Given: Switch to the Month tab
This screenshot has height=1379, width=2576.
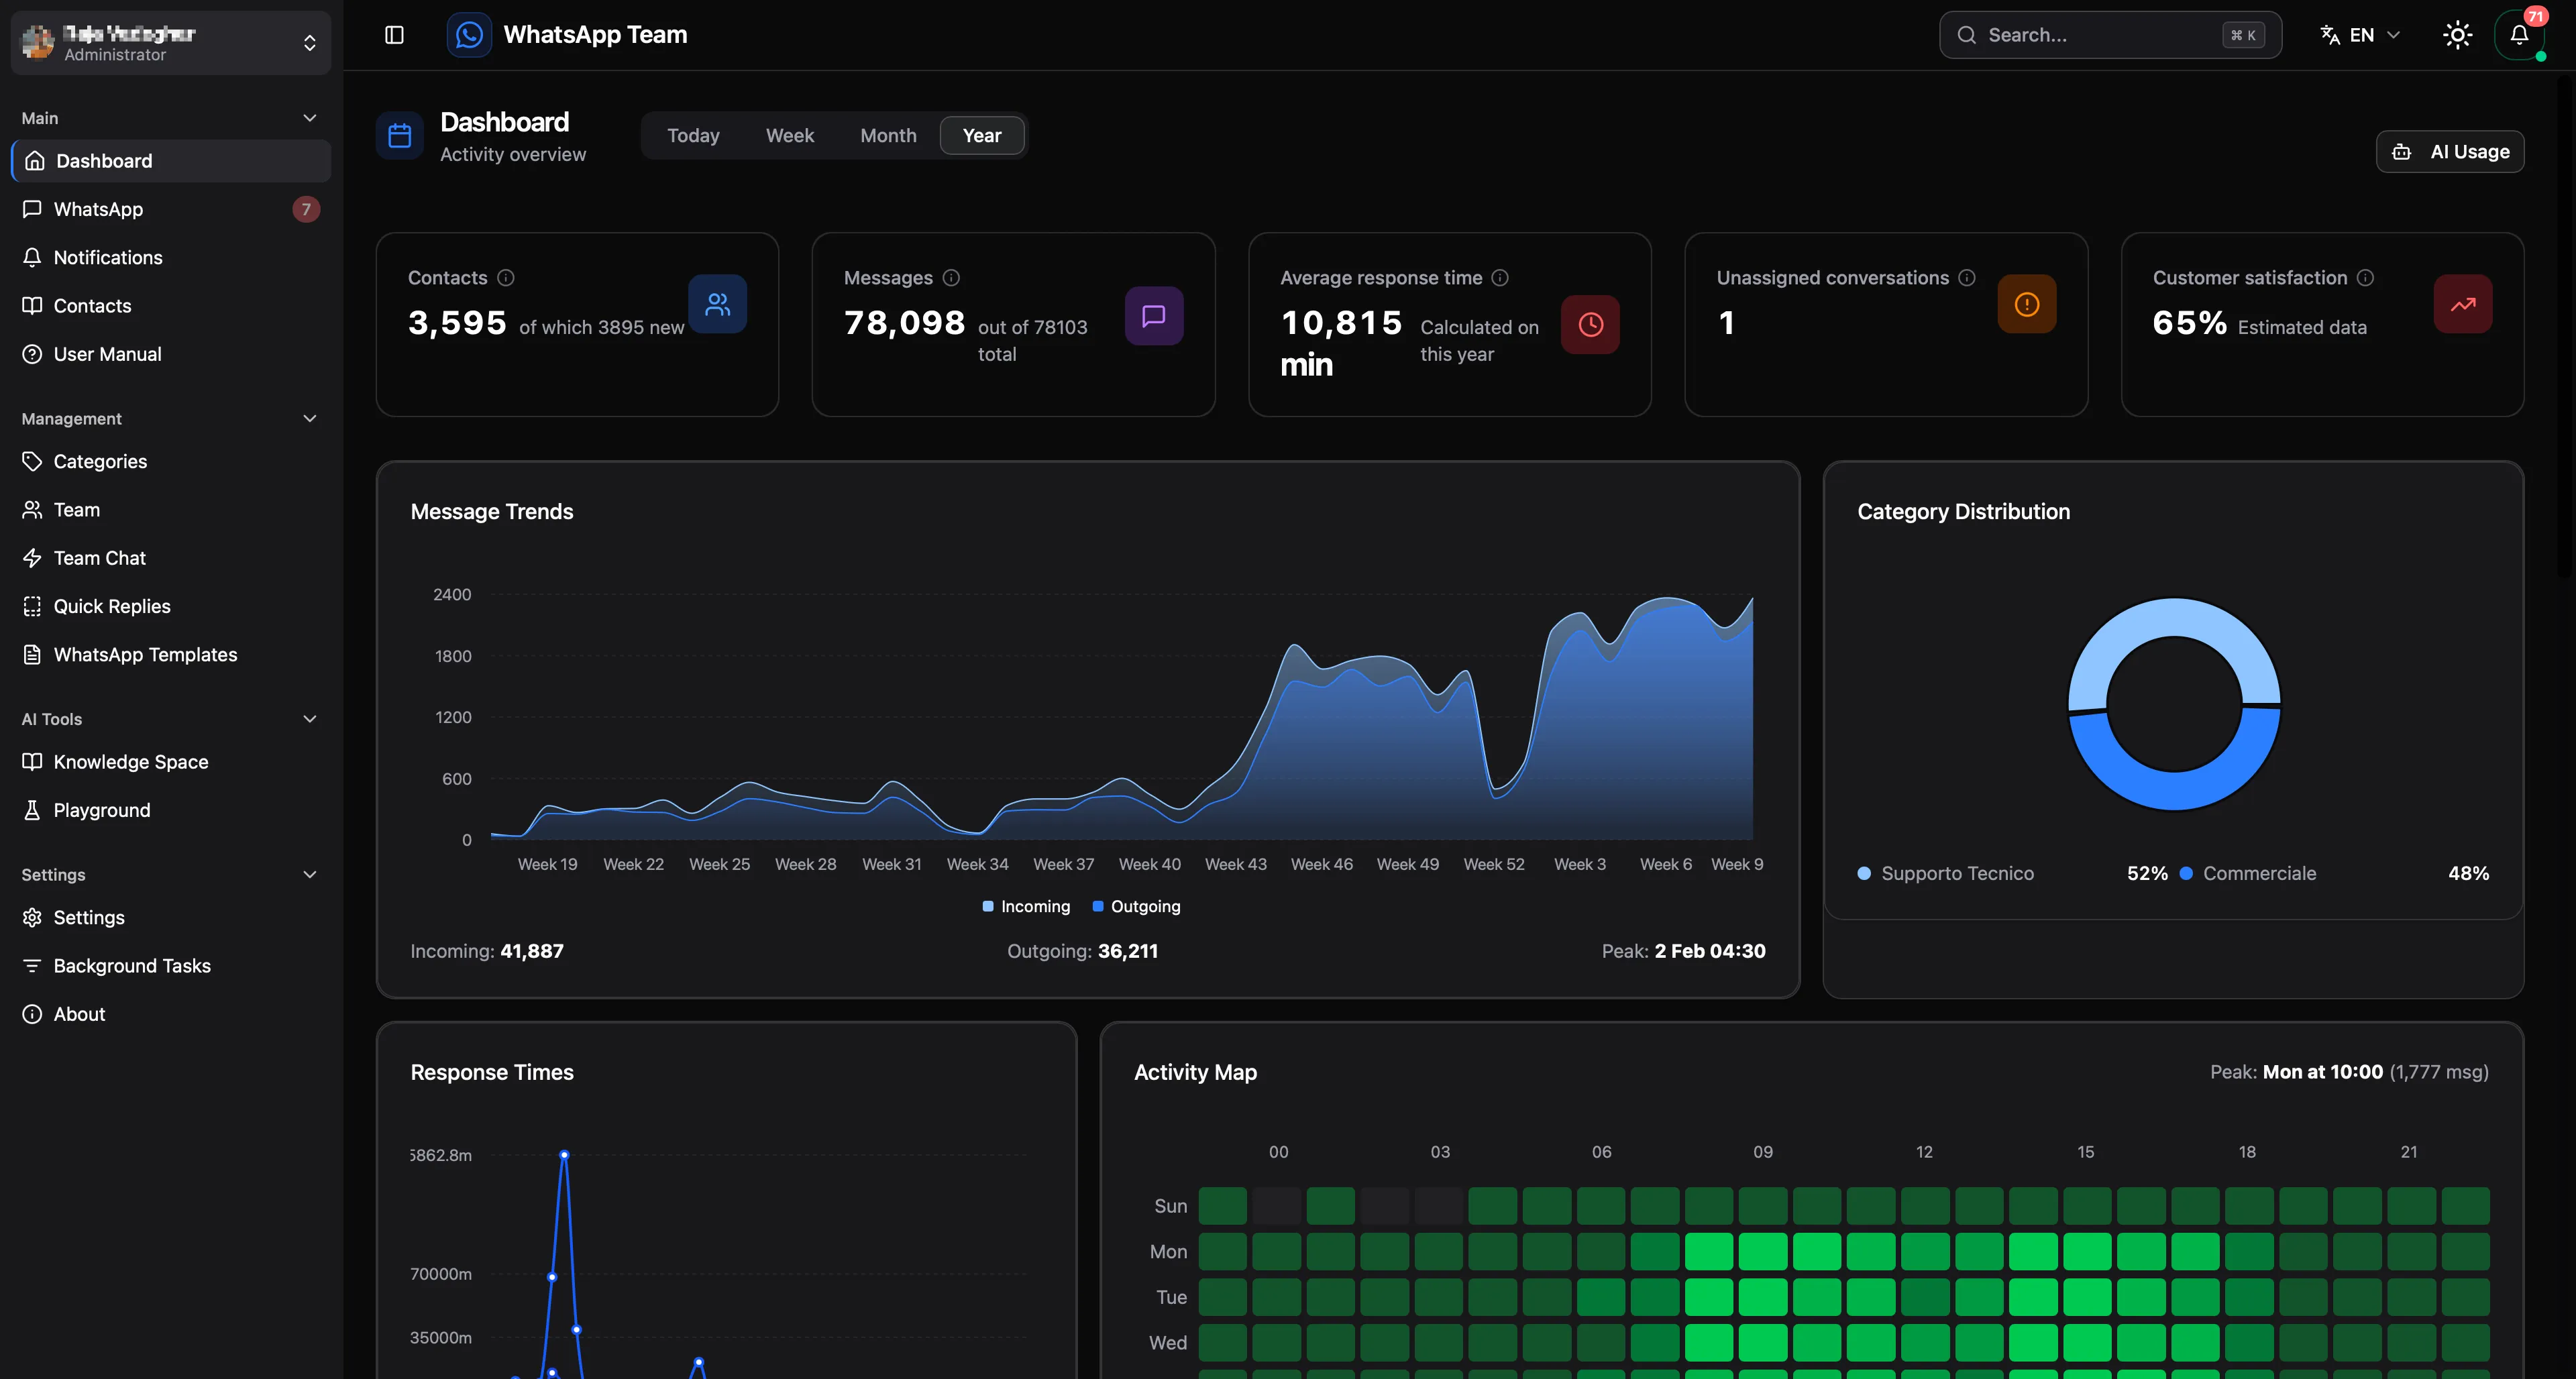Looking at the screenshot, I should coord(888,135).
